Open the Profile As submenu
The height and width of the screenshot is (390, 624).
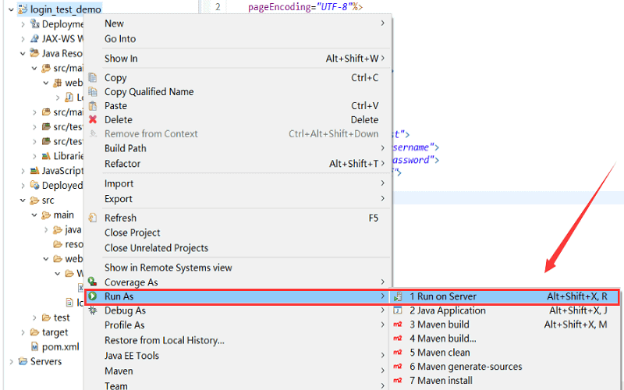tap(238, 325)
